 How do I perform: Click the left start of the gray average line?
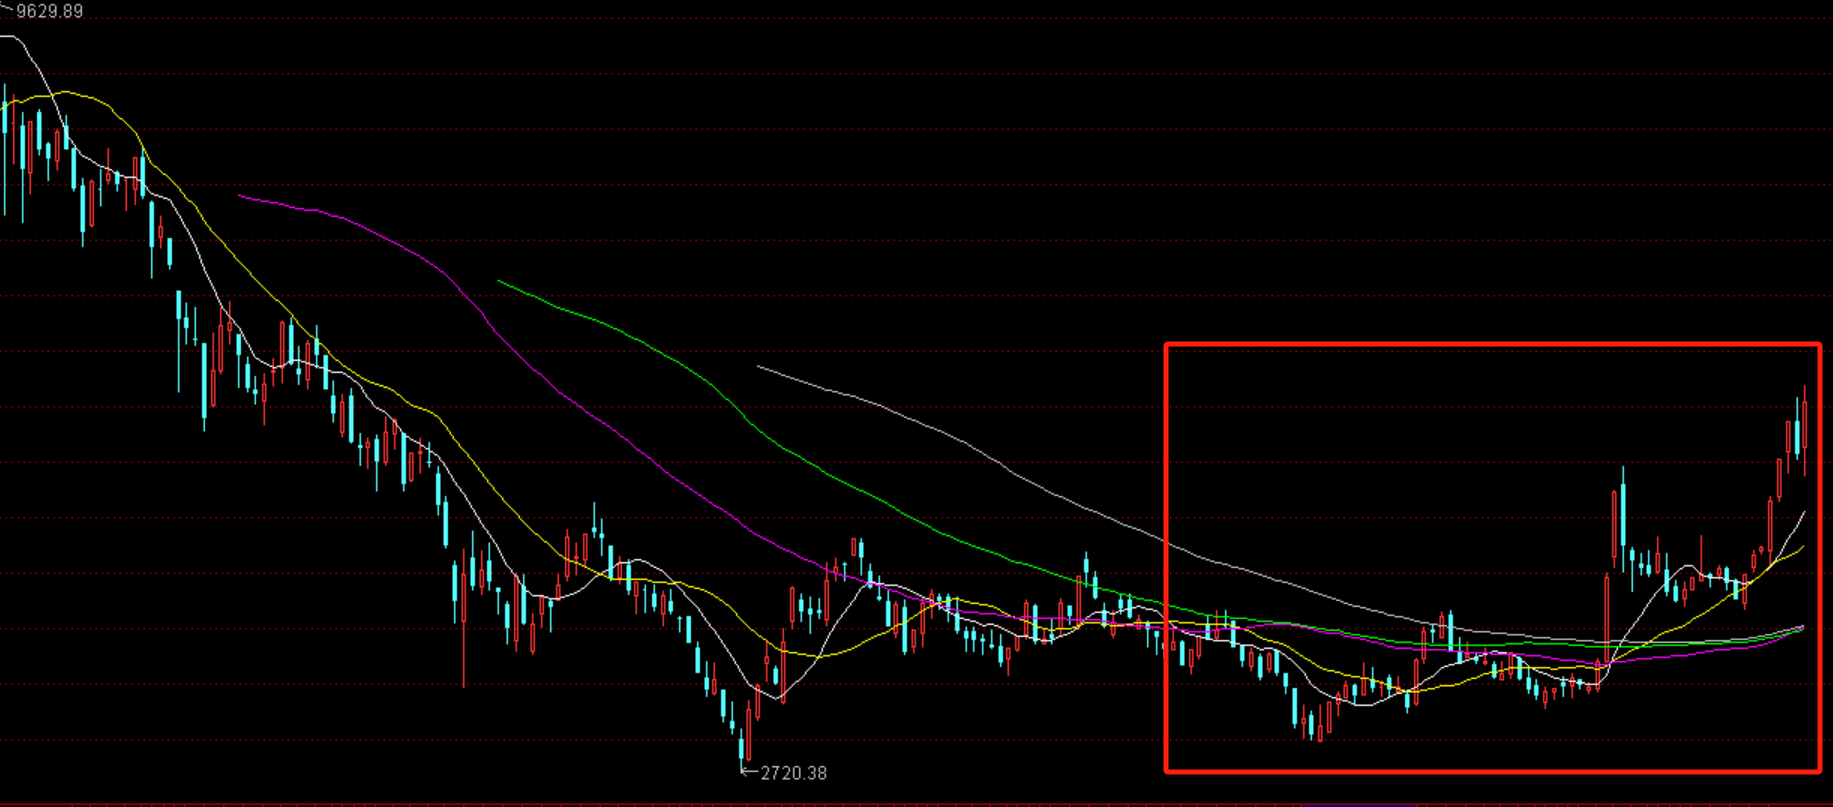[x=759, y=367]
